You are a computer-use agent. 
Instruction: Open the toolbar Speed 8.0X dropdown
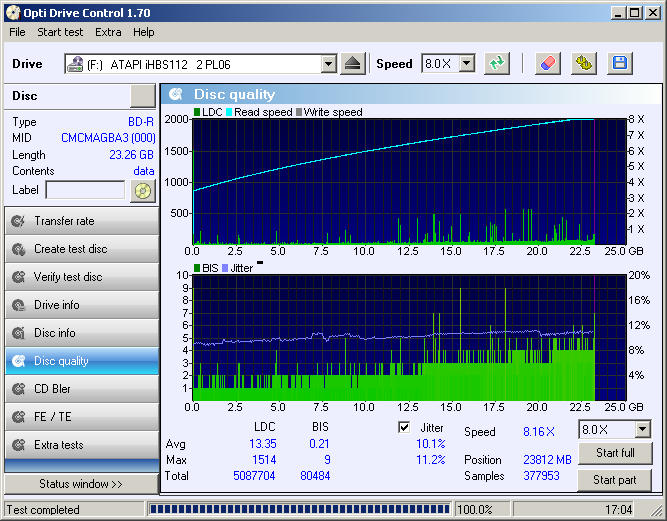[467, 64]
